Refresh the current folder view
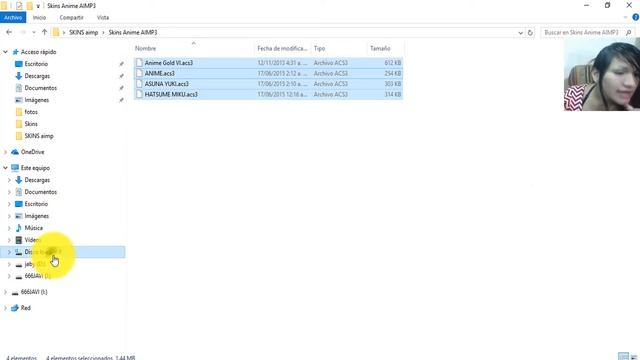The height and width of the screenshot is (360, 640). (x=530, y=33)
